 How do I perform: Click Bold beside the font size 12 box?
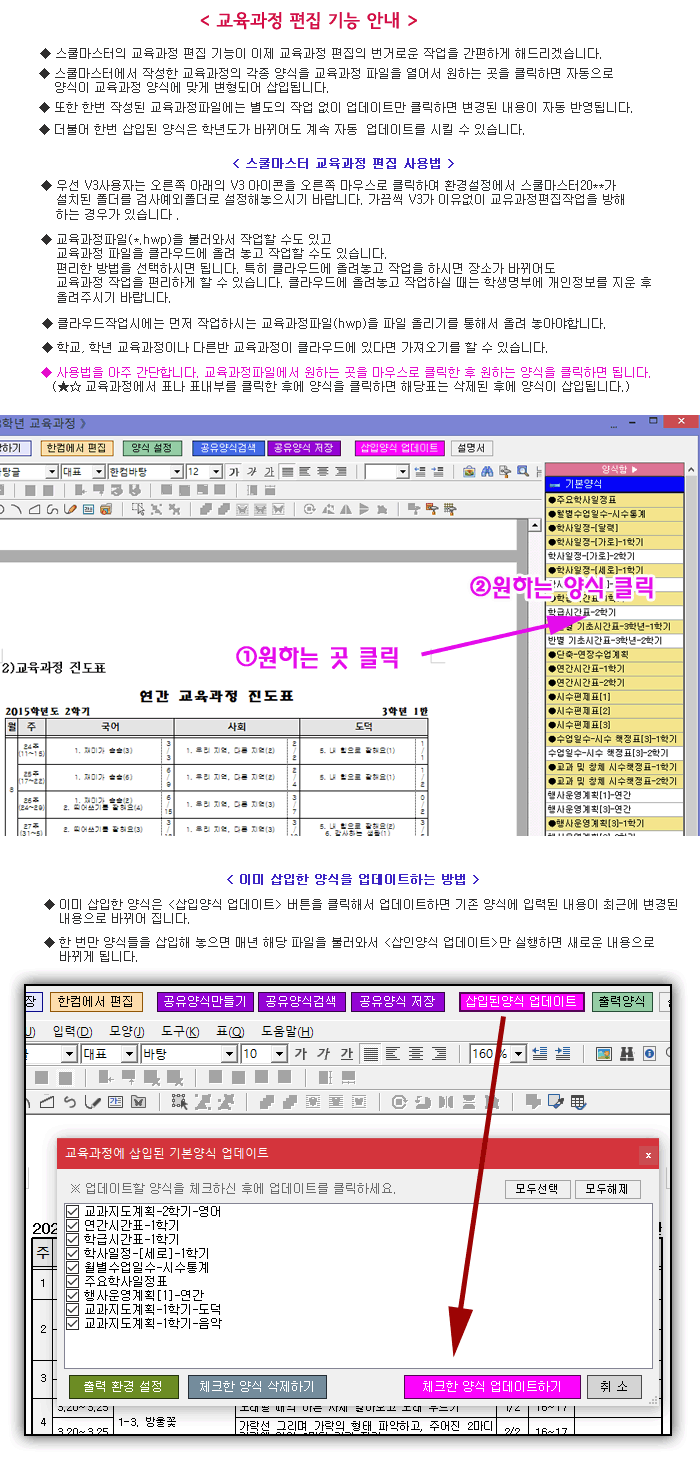234,471
